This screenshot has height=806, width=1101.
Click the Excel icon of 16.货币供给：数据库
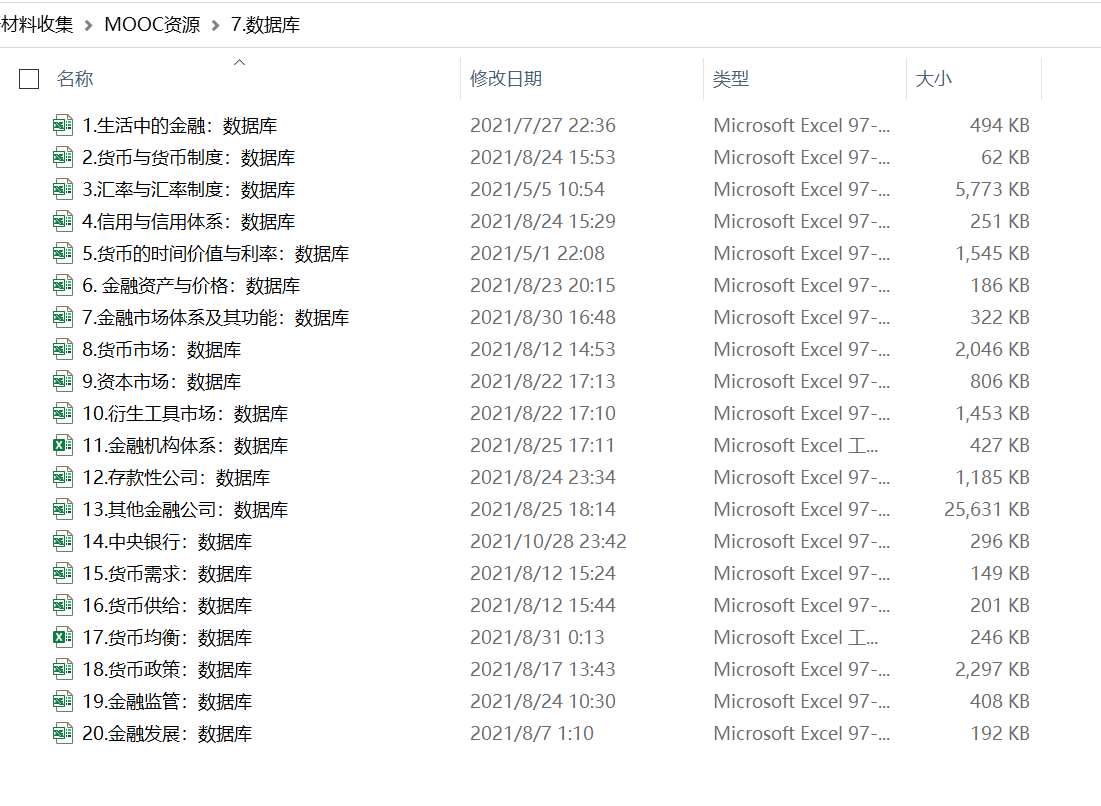(62, 606)
